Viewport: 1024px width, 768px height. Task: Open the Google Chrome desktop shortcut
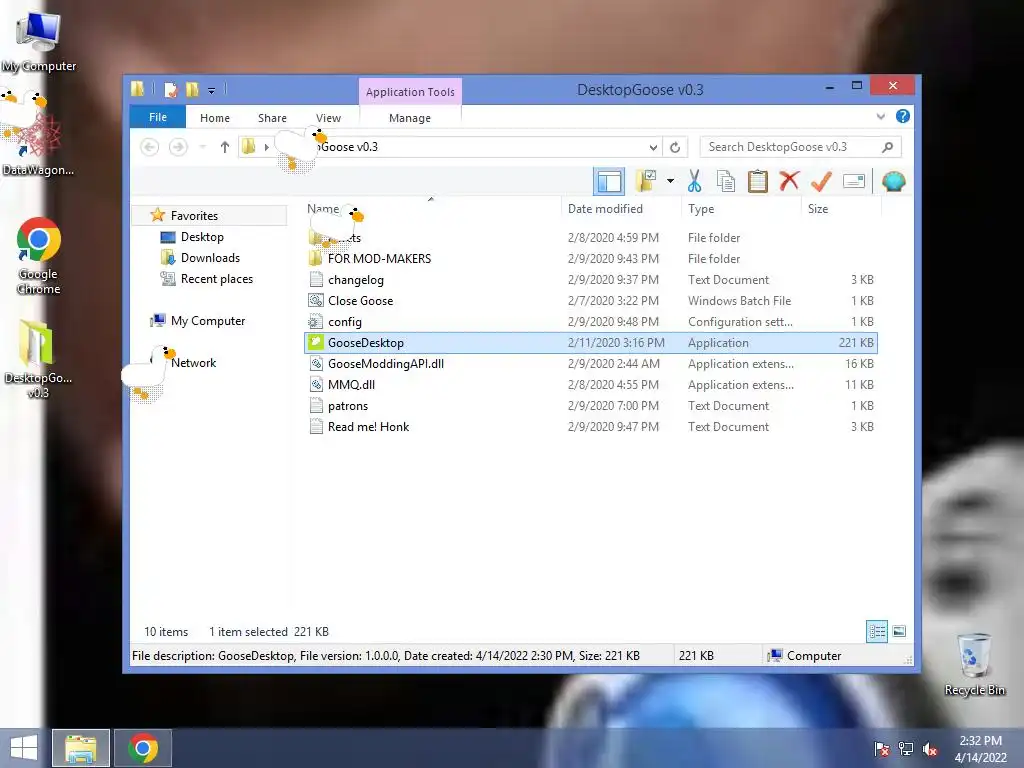tap(39, 256)
